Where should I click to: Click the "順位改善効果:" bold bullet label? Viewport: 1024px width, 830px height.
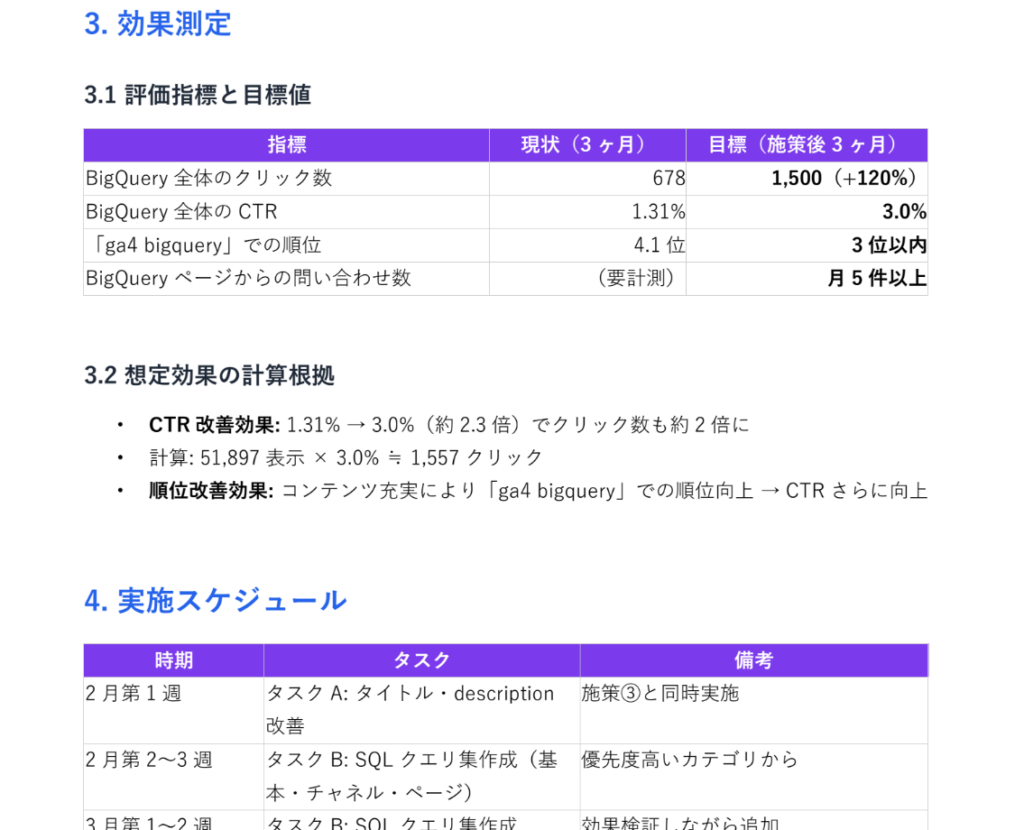point(211,491)
